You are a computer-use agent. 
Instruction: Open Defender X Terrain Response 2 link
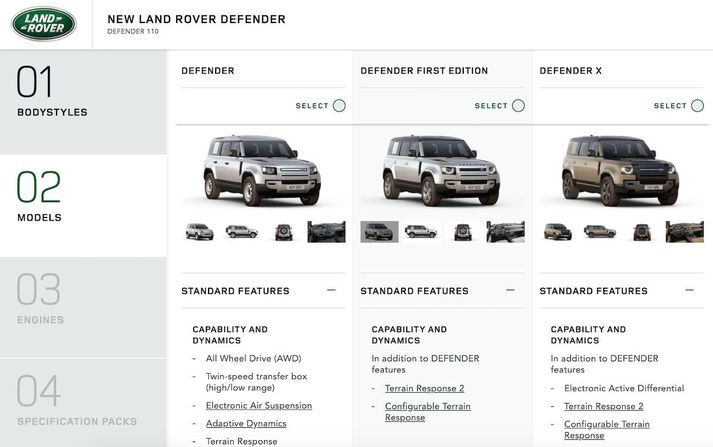click(603, 406)
